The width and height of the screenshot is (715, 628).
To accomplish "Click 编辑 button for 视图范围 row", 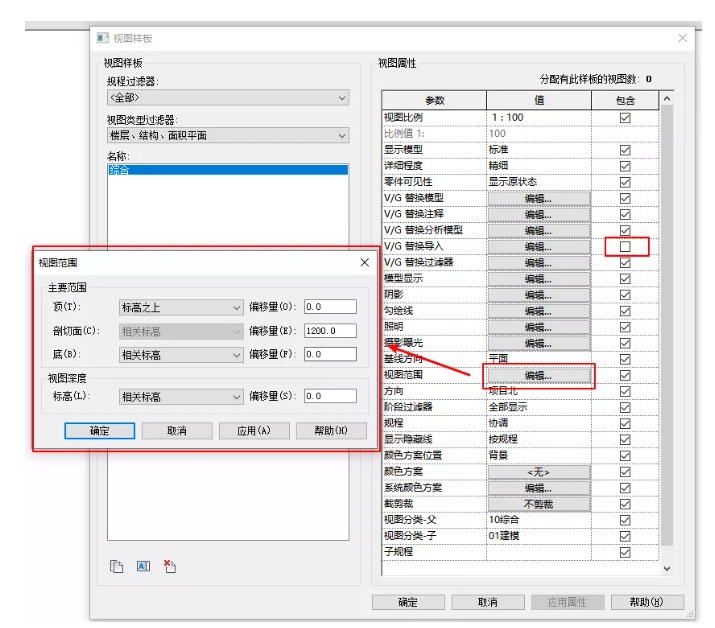I will coord(539,375).
